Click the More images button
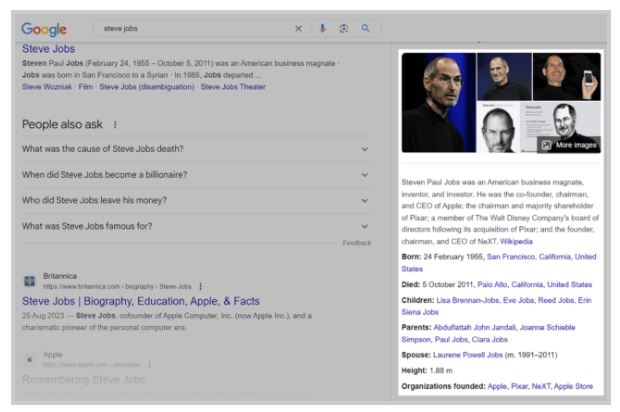The image size is (620, 412). point(569,145)
